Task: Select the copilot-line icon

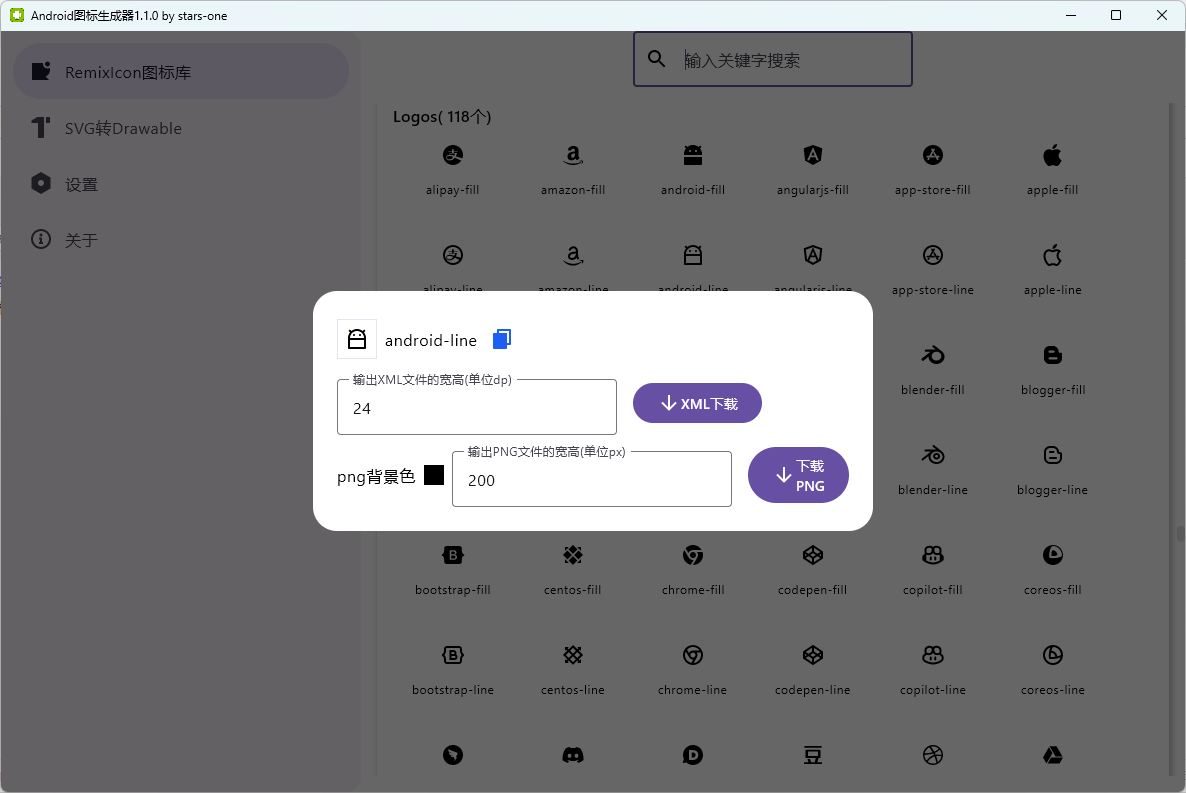Action: (933, 655)
